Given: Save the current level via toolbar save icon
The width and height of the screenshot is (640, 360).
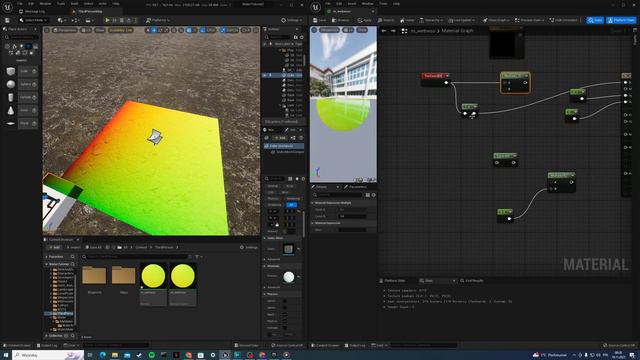Looking at the screenshot, I should [7, 20].
